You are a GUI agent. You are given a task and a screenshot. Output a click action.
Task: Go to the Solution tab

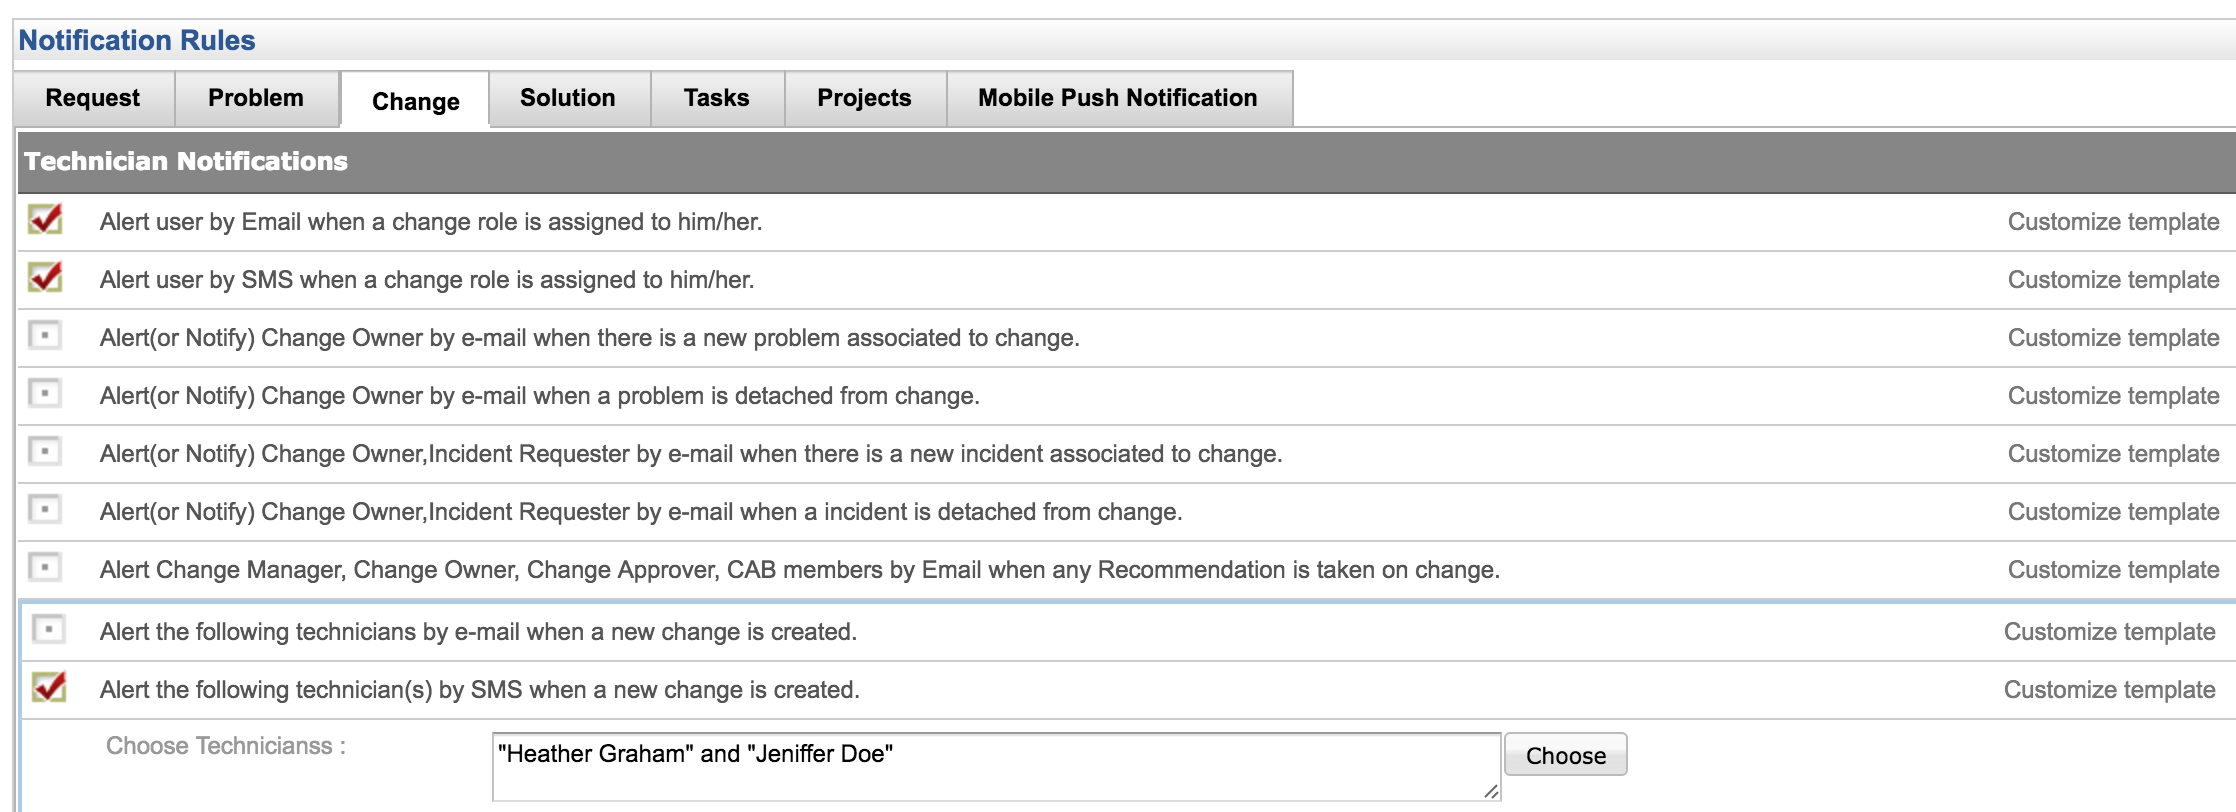pyautogui.click(x=568, y=98)
